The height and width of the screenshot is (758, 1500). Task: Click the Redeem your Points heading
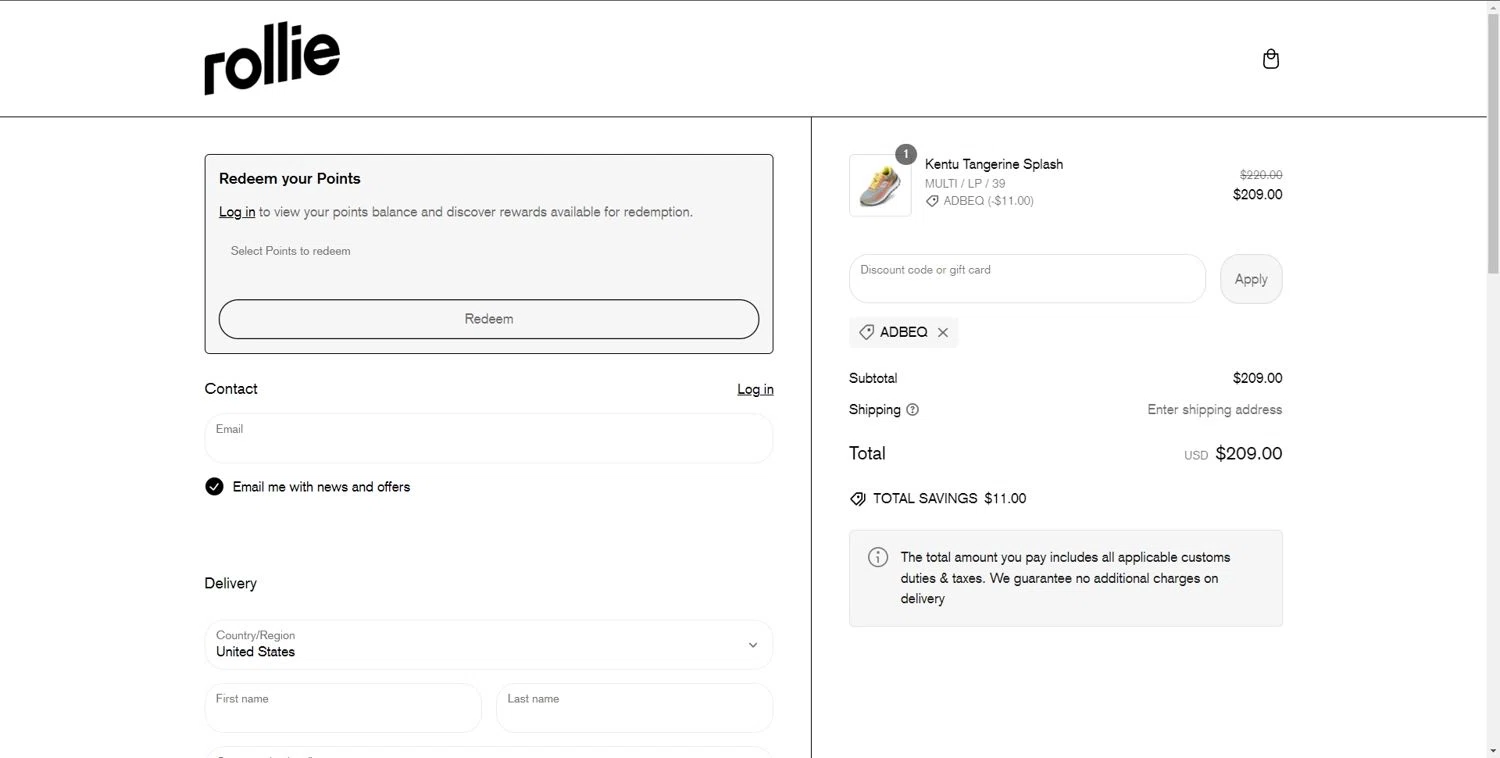click(x=290, y=178)
